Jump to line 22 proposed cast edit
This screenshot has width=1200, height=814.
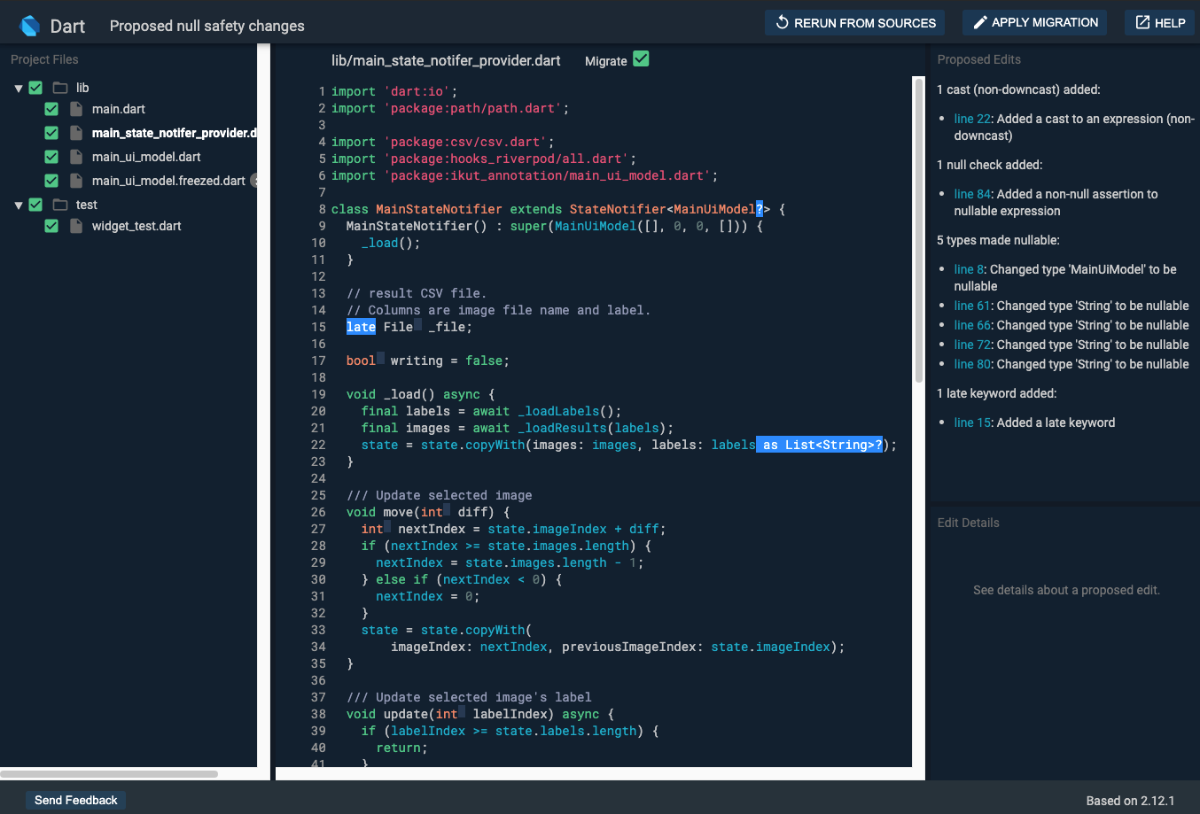970,119
